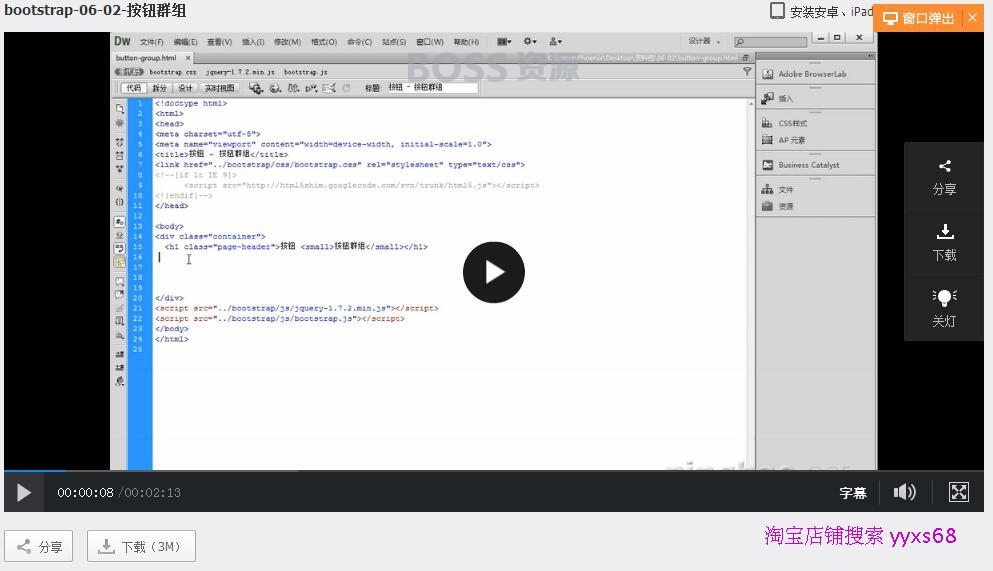Click the refresh design view icon
Viewport: 993px width, 571px height.
coord(346,88)
